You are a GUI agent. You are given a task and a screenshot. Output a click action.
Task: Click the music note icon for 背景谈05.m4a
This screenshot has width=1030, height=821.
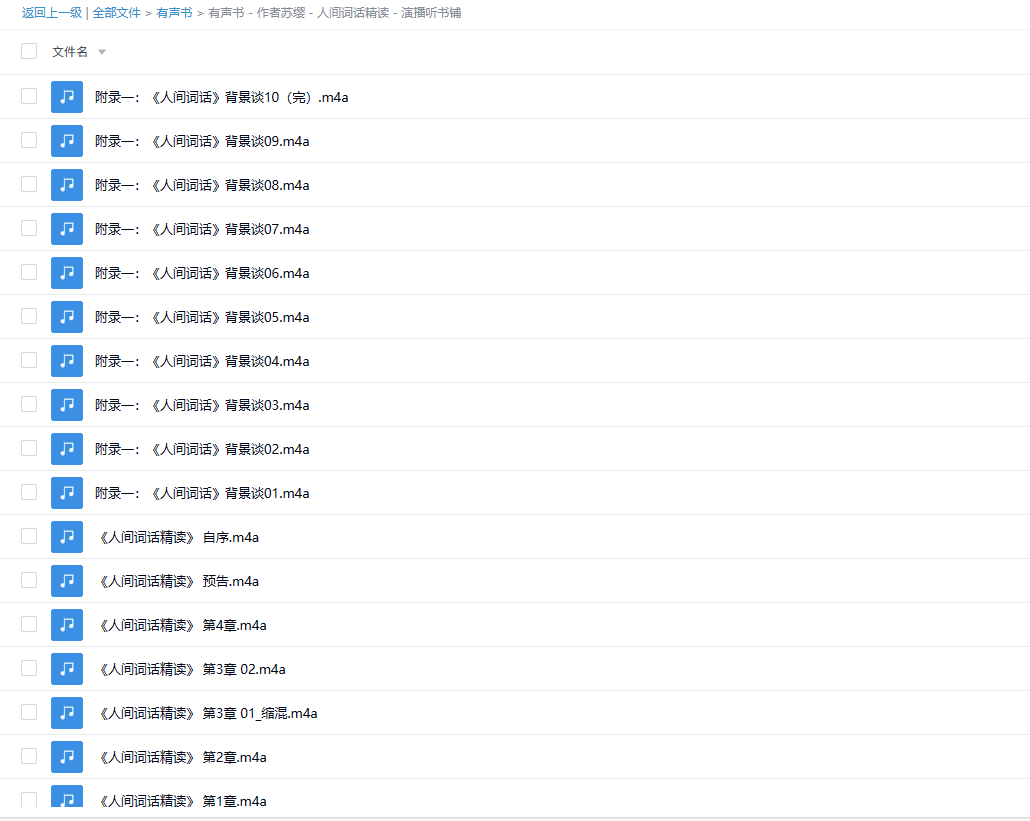(67, 317)
